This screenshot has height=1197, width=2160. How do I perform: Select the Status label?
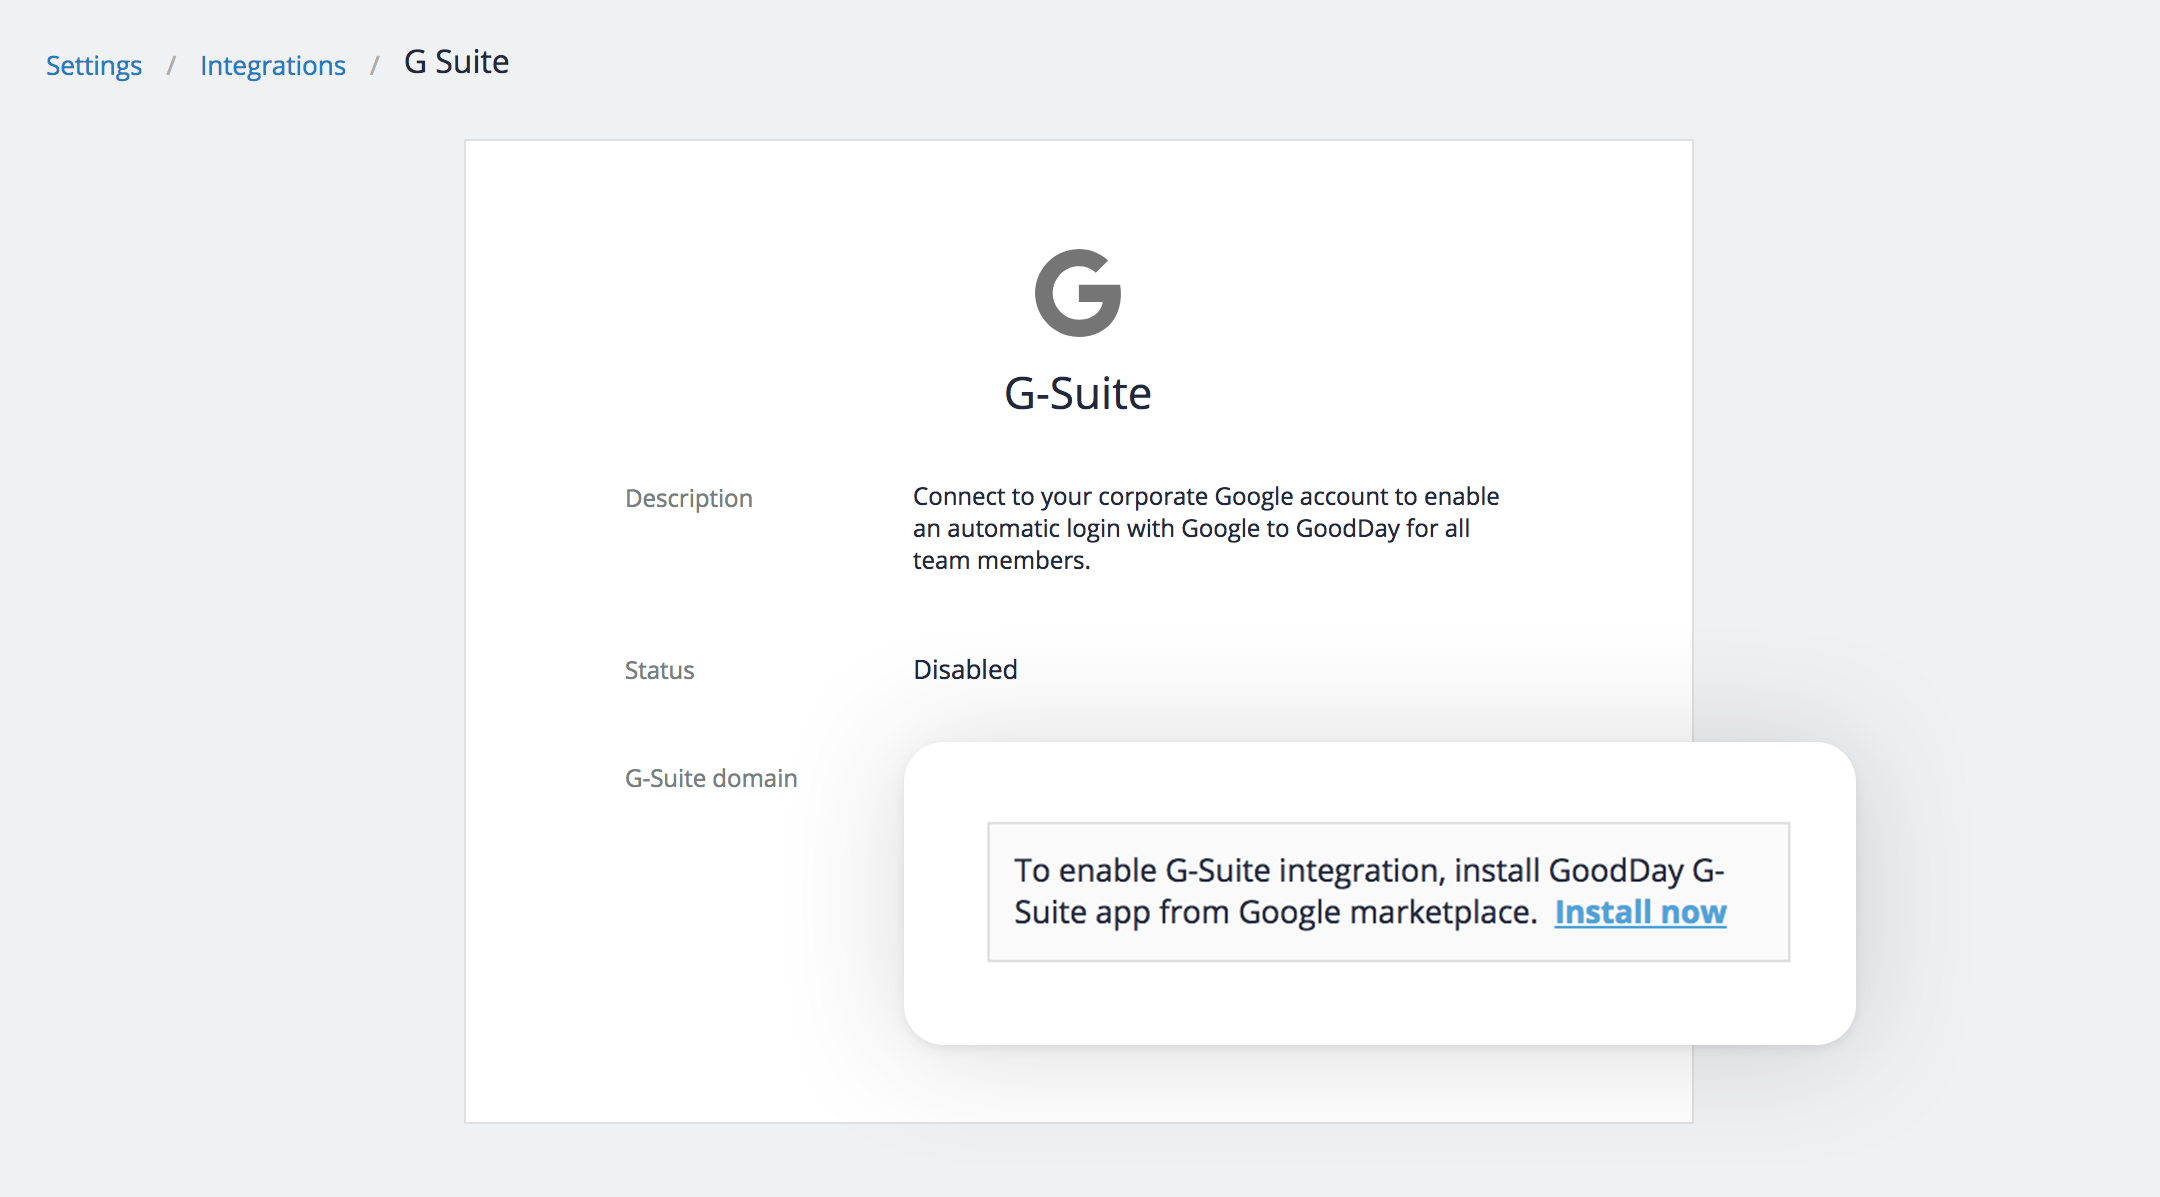[659, 670]
